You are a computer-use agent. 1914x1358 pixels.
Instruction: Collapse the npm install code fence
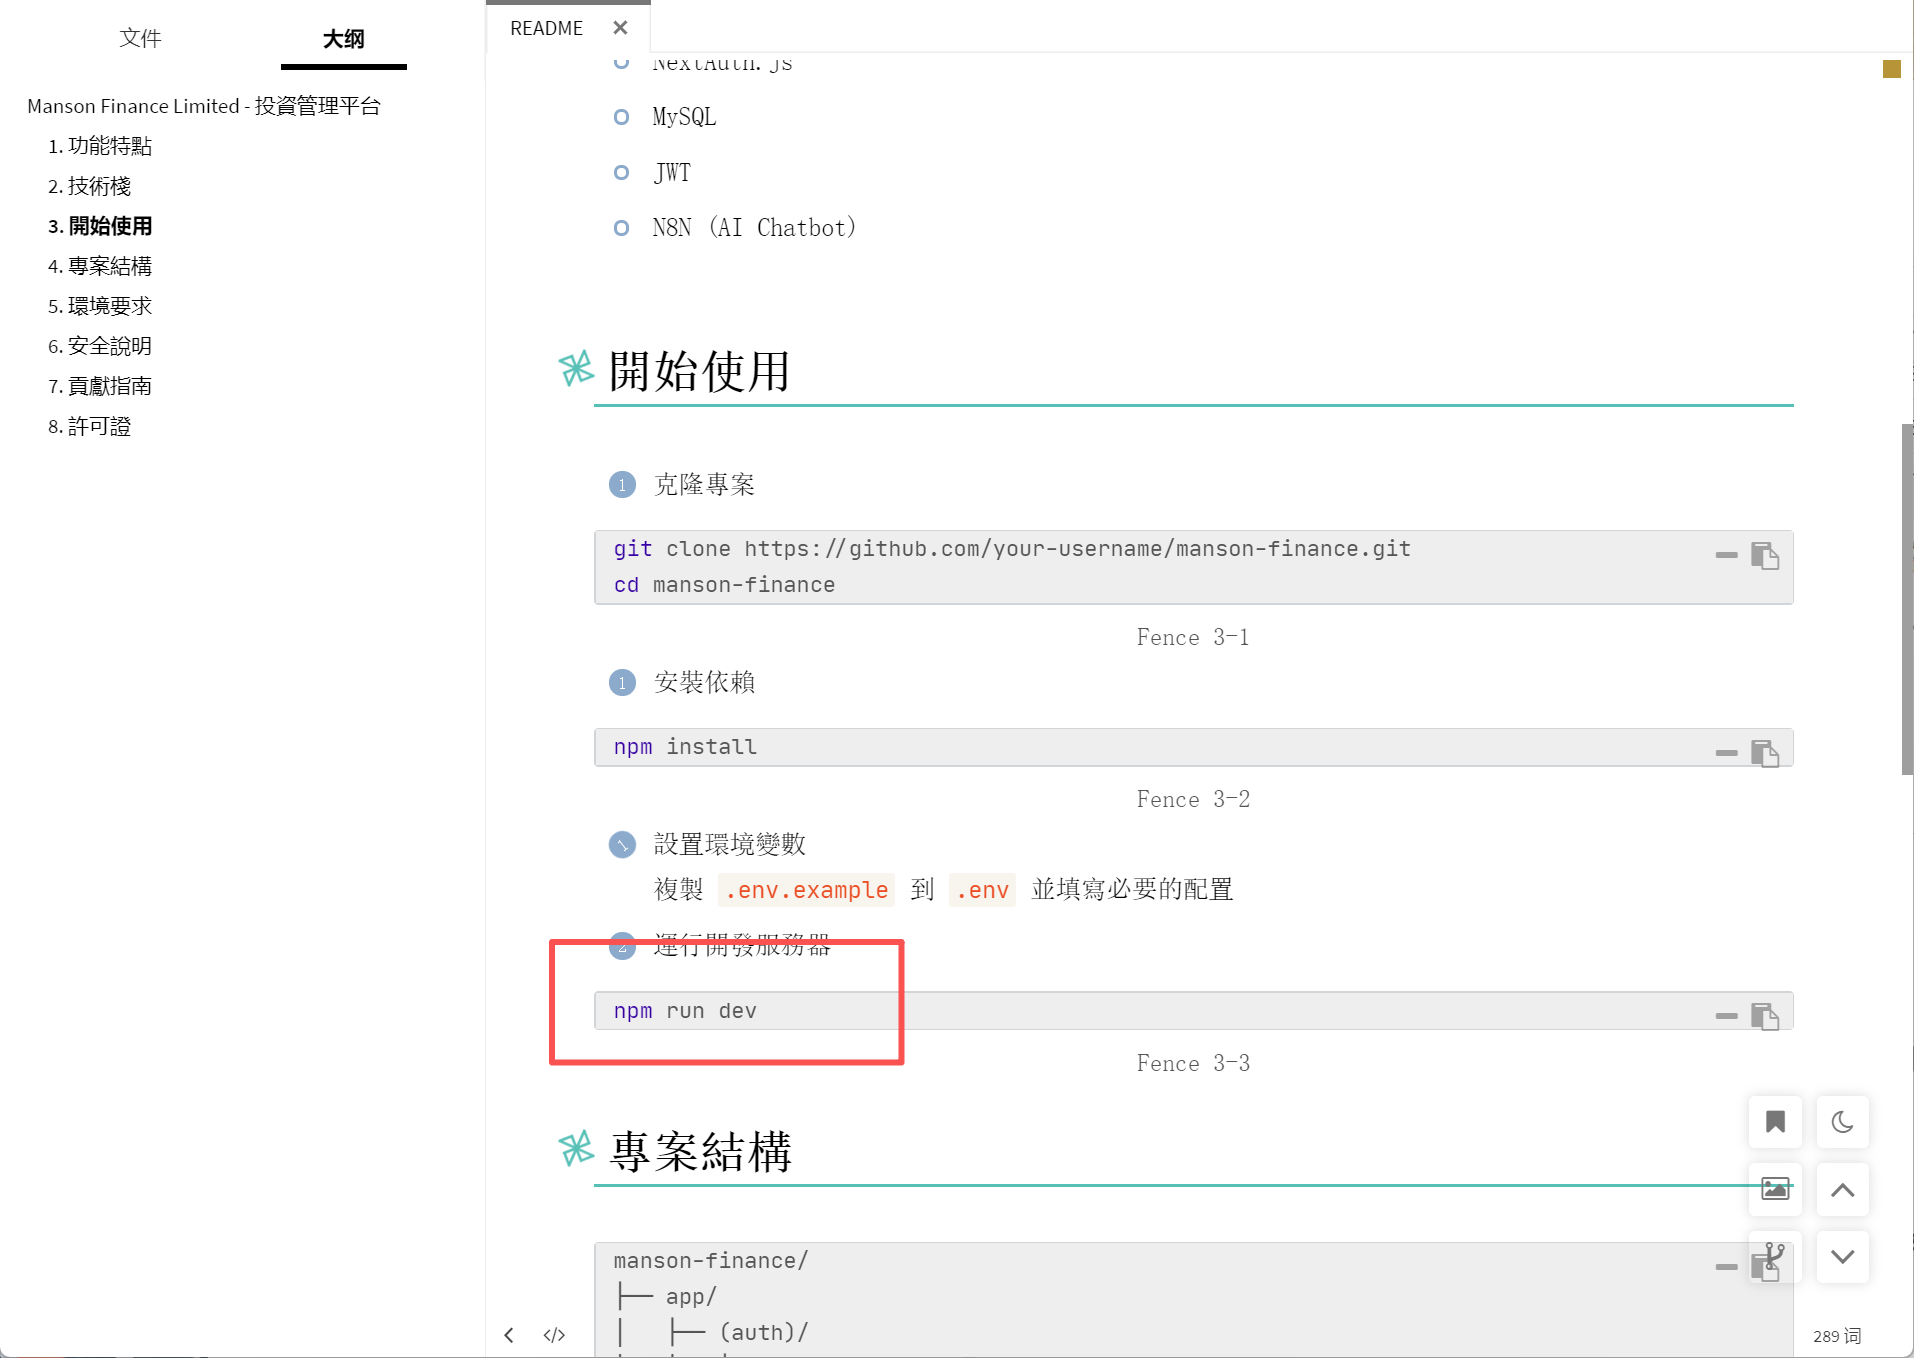coord(1726,753)
